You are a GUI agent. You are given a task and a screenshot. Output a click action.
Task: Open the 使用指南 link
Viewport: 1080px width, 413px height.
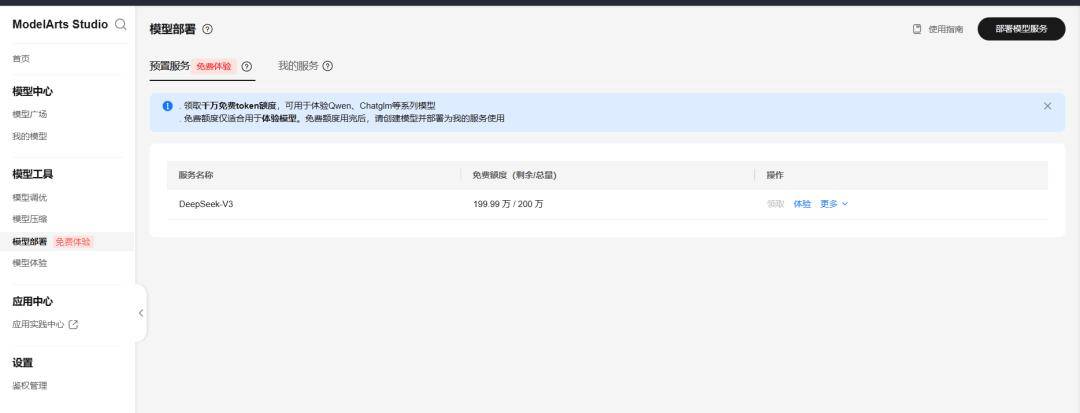(x=946, y=30)
